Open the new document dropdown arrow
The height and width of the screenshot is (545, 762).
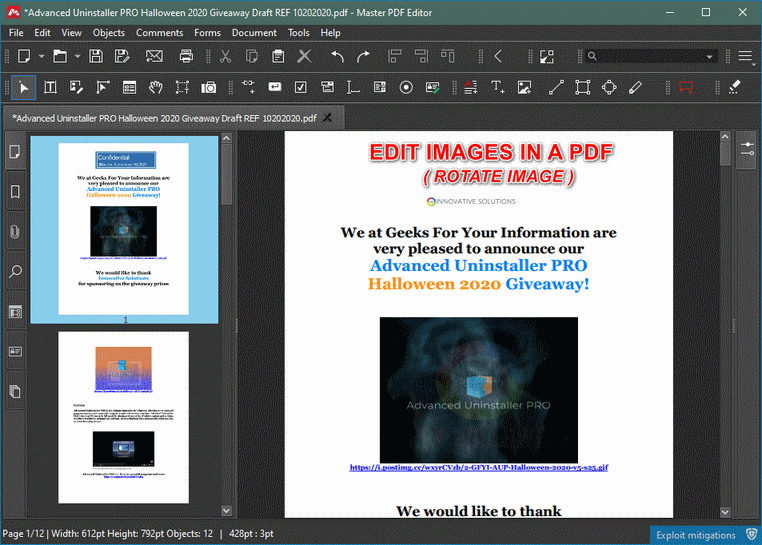click(41, 56)
